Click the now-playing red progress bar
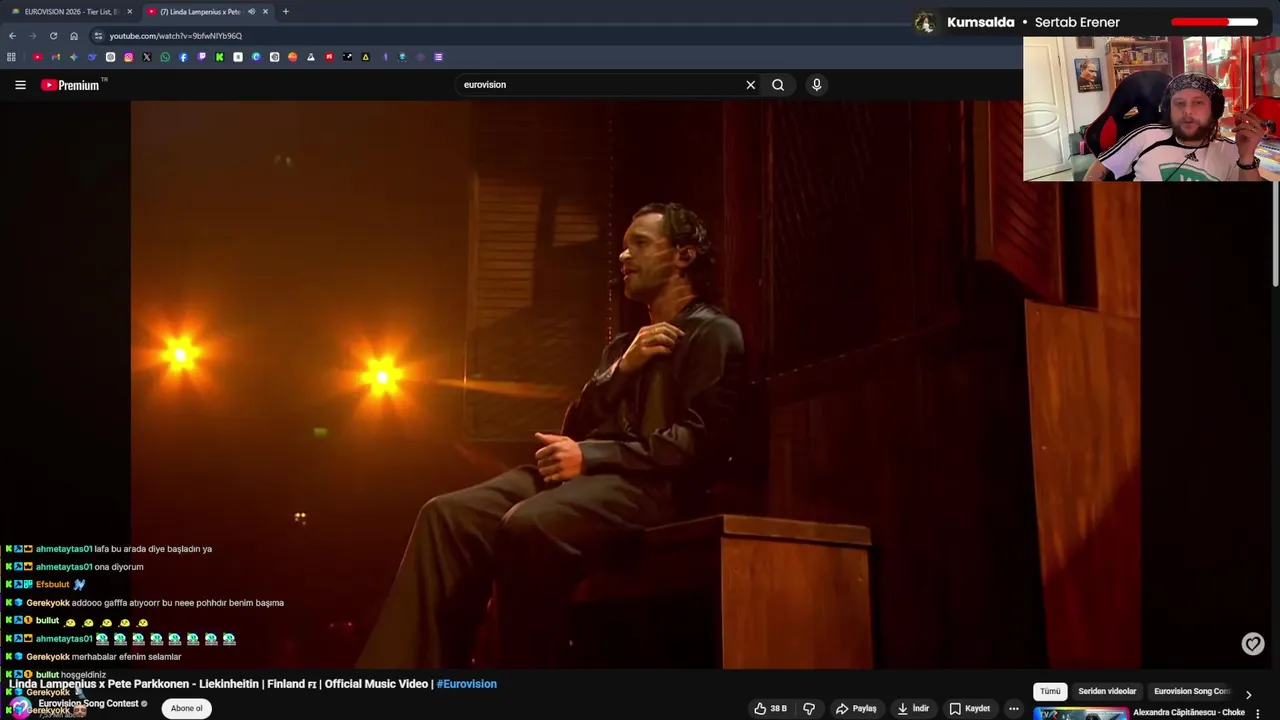Image resolution: width=1280 pixels, height=720 pixels. 1214,22
